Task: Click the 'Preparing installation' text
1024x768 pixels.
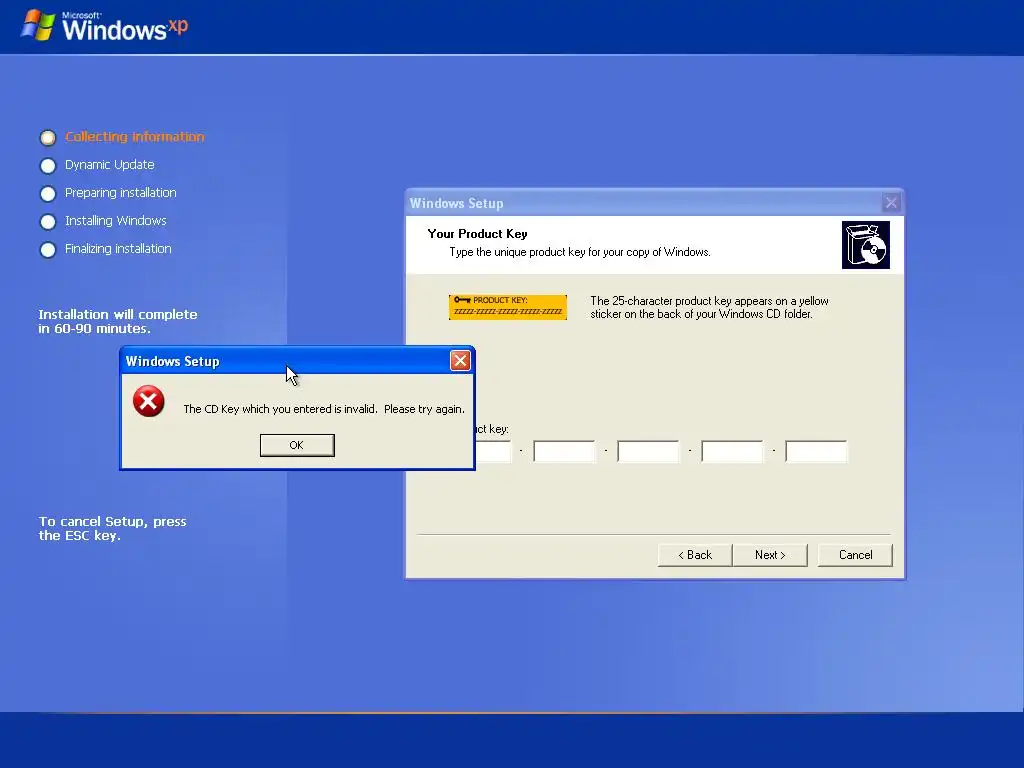Action: coord(121,193)
